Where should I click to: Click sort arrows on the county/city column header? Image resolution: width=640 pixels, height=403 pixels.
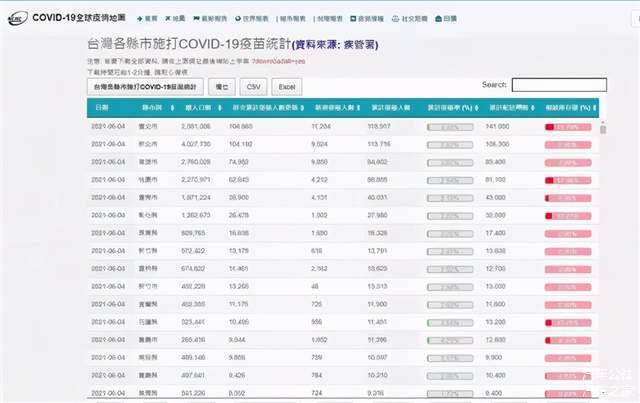pos(172,108)
